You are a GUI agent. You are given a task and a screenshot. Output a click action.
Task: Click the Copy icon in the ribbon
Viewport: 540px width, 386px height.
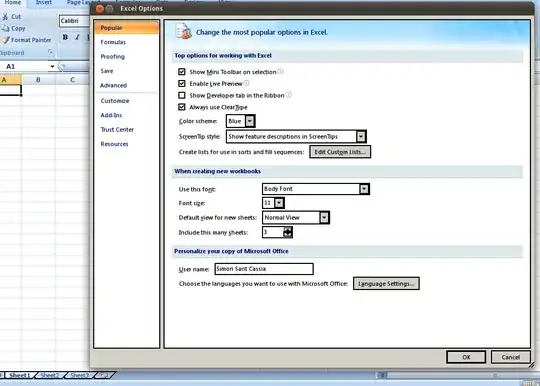[x=5, y=28]
